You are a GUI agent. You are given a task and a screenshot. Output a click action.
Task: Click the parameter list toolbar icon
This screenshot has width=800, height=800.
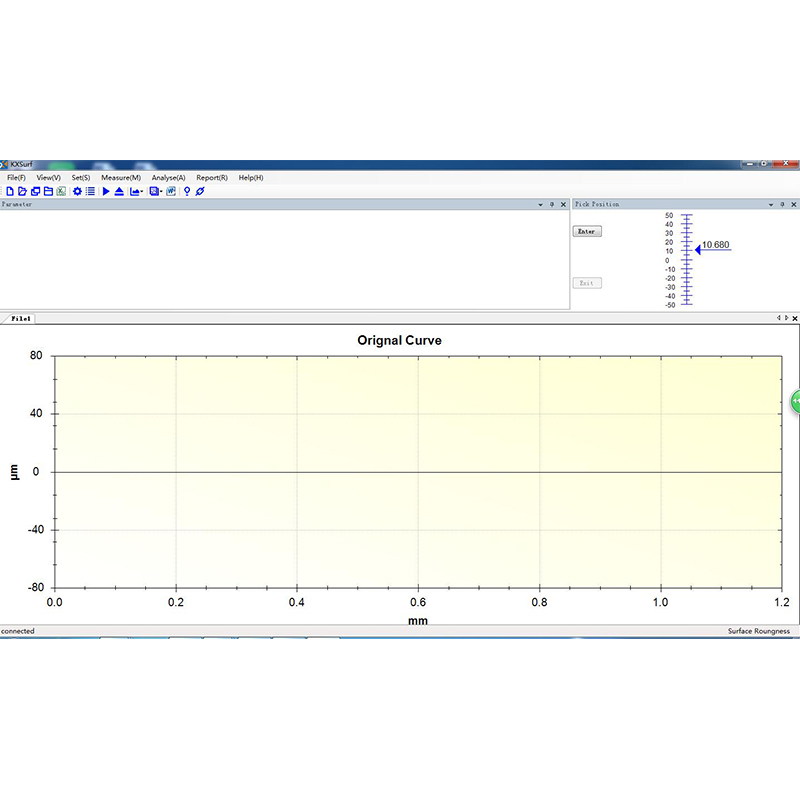pos(90,191)
